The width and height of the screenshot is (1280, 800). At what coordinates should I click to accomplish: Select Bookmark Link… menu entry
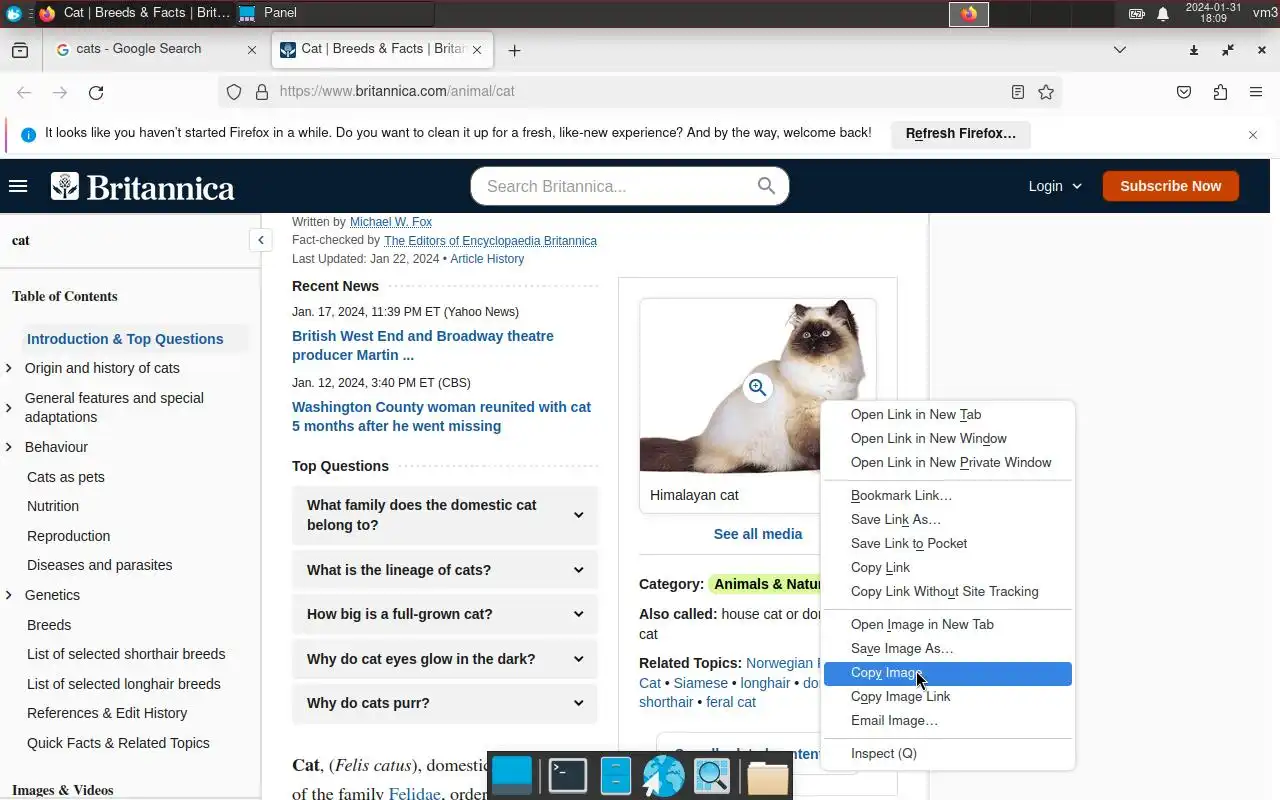[948, 496]
